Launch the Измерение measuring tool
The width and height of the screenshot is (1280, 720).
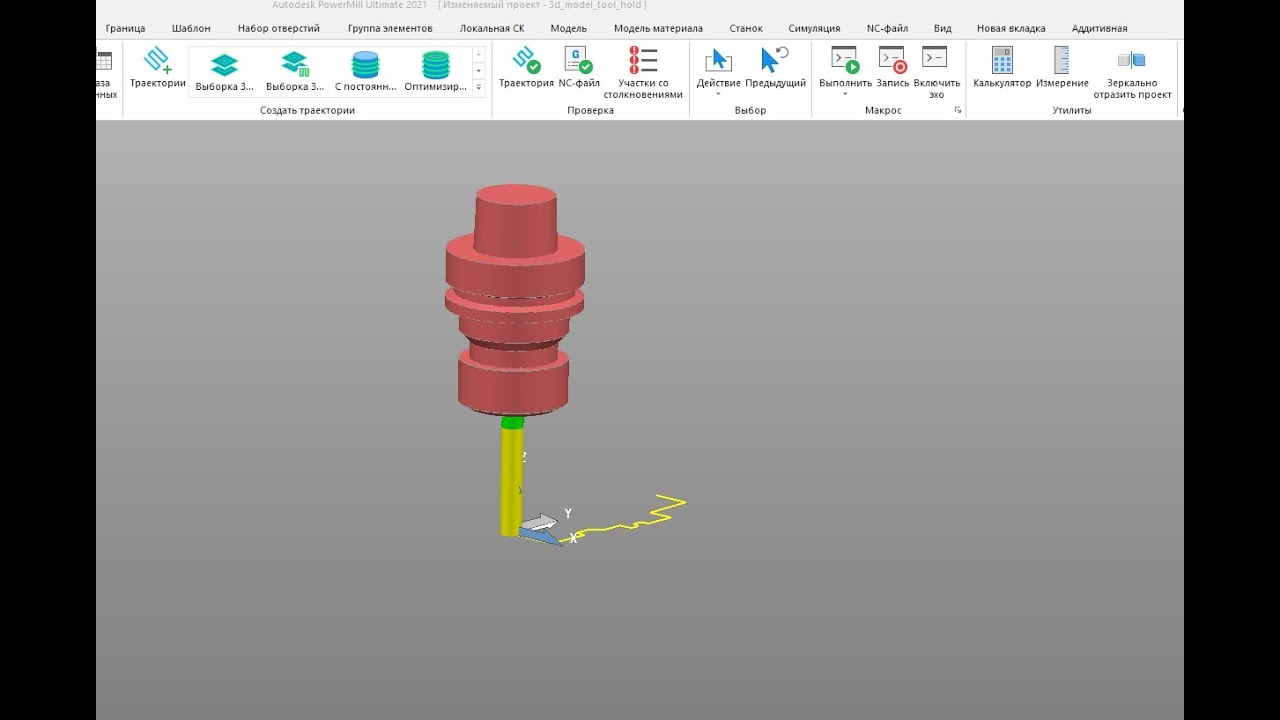coord(1062,68)
